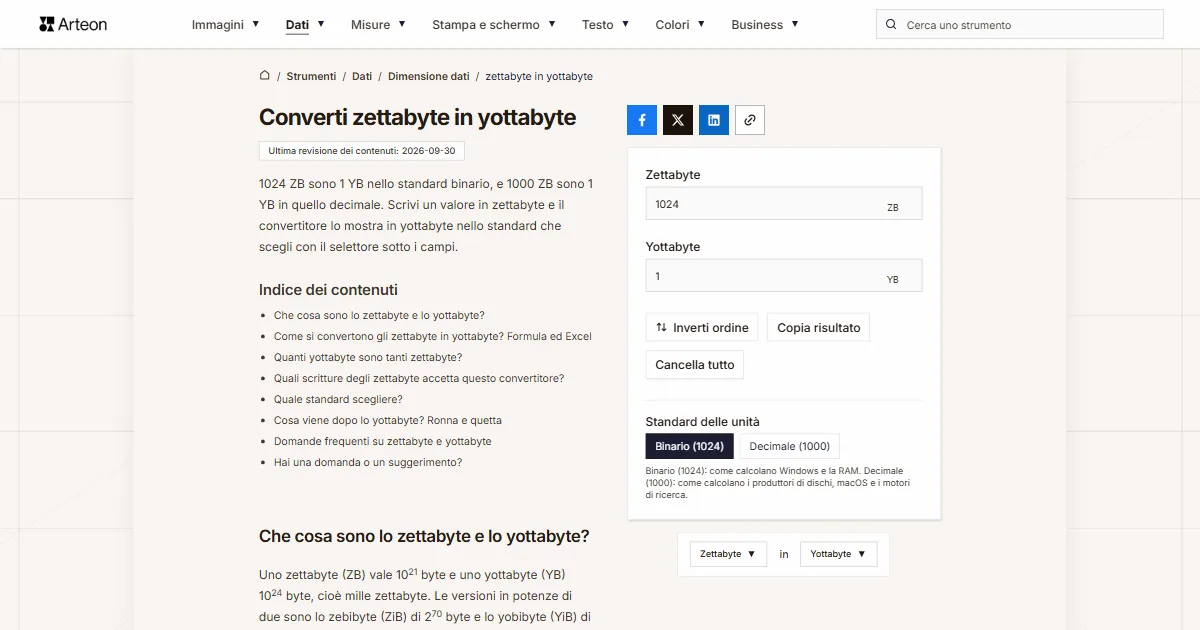This screenshot has height=630, width=1200.
Task: Copy page link icon
Action: pos(750,120)
